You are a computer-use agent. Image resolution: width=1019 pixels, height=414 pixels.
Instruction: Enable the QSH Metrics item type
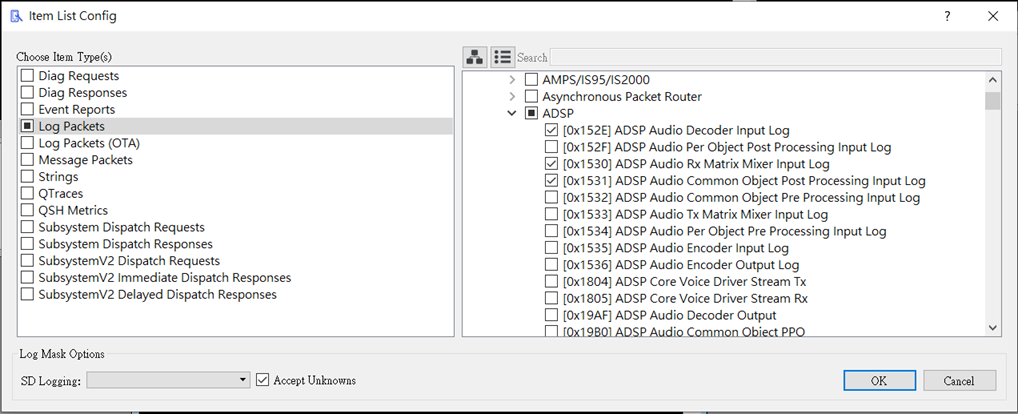(28, 211)
